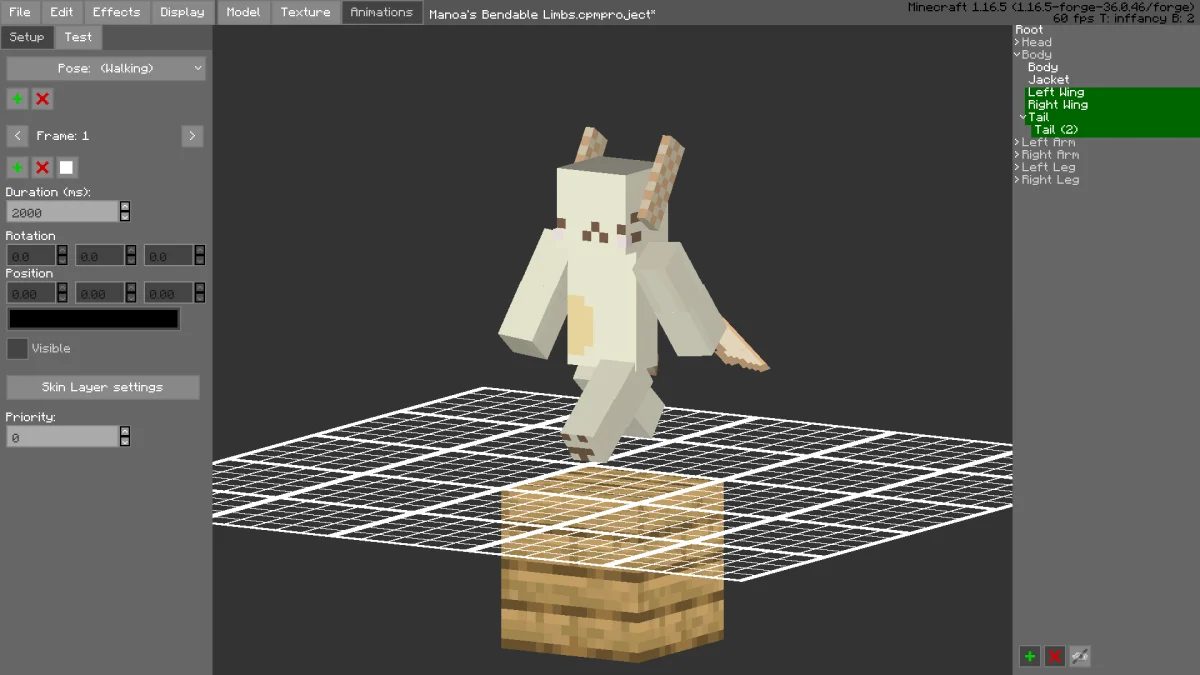Toggle the Visible checkbox
This screenshot has width=1200, height=675.
coord(17,349)
